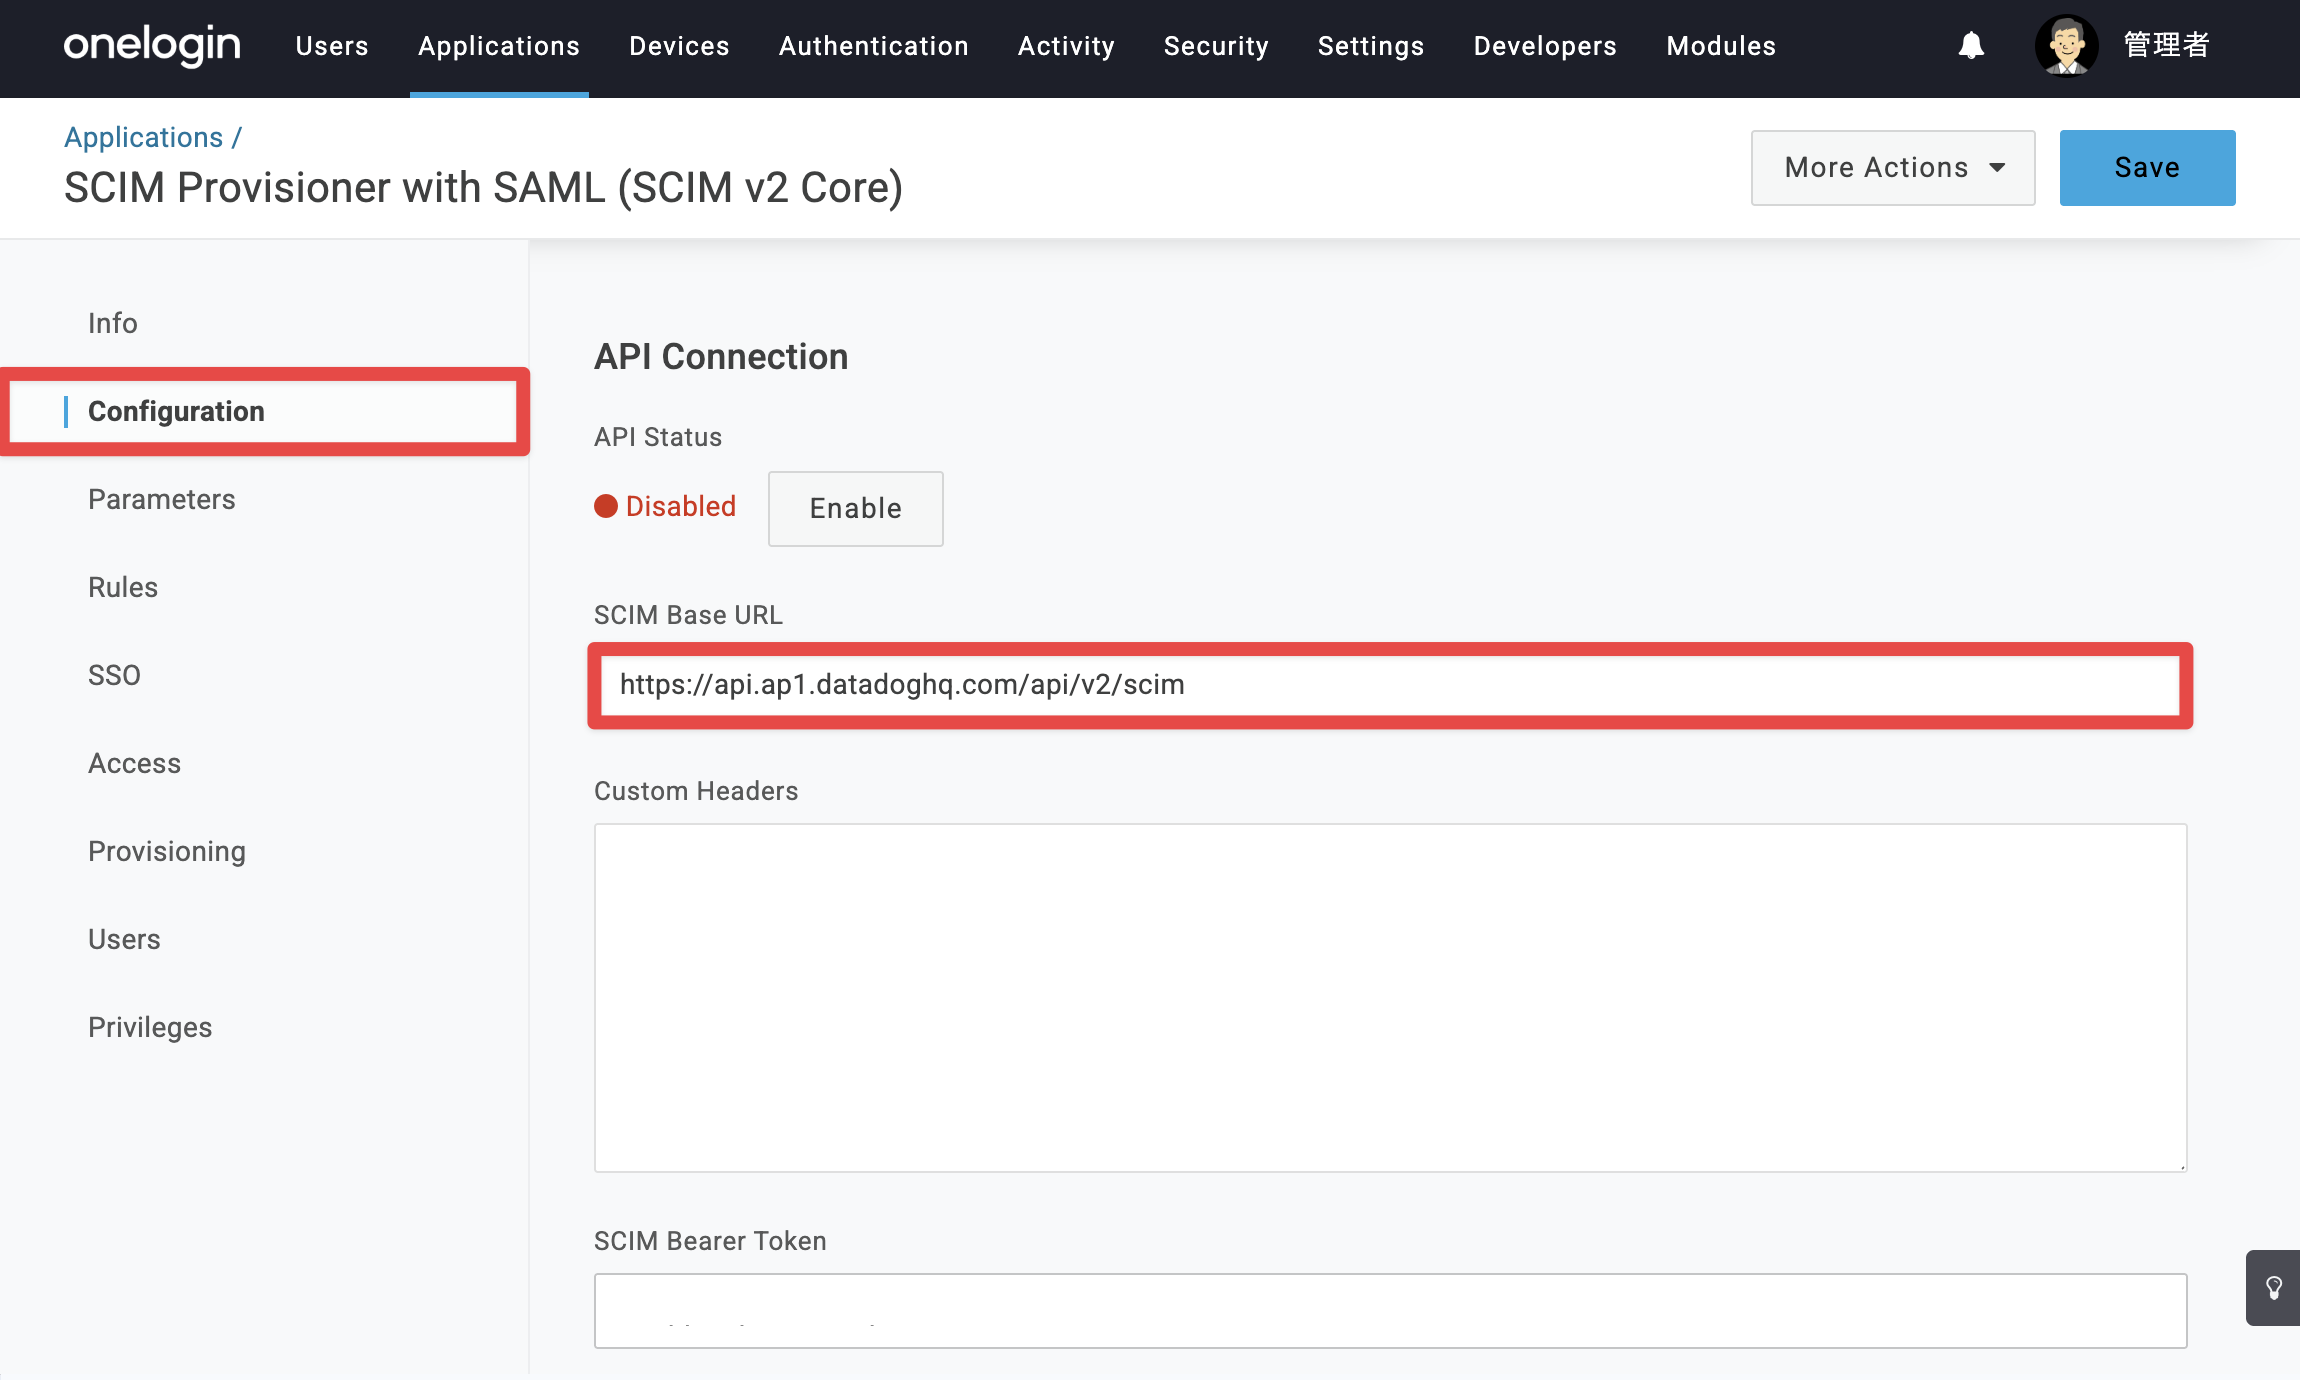Open the Devices top menu
The image size is (2300, 1380).
pyautogui.click(x=679, y=46)
